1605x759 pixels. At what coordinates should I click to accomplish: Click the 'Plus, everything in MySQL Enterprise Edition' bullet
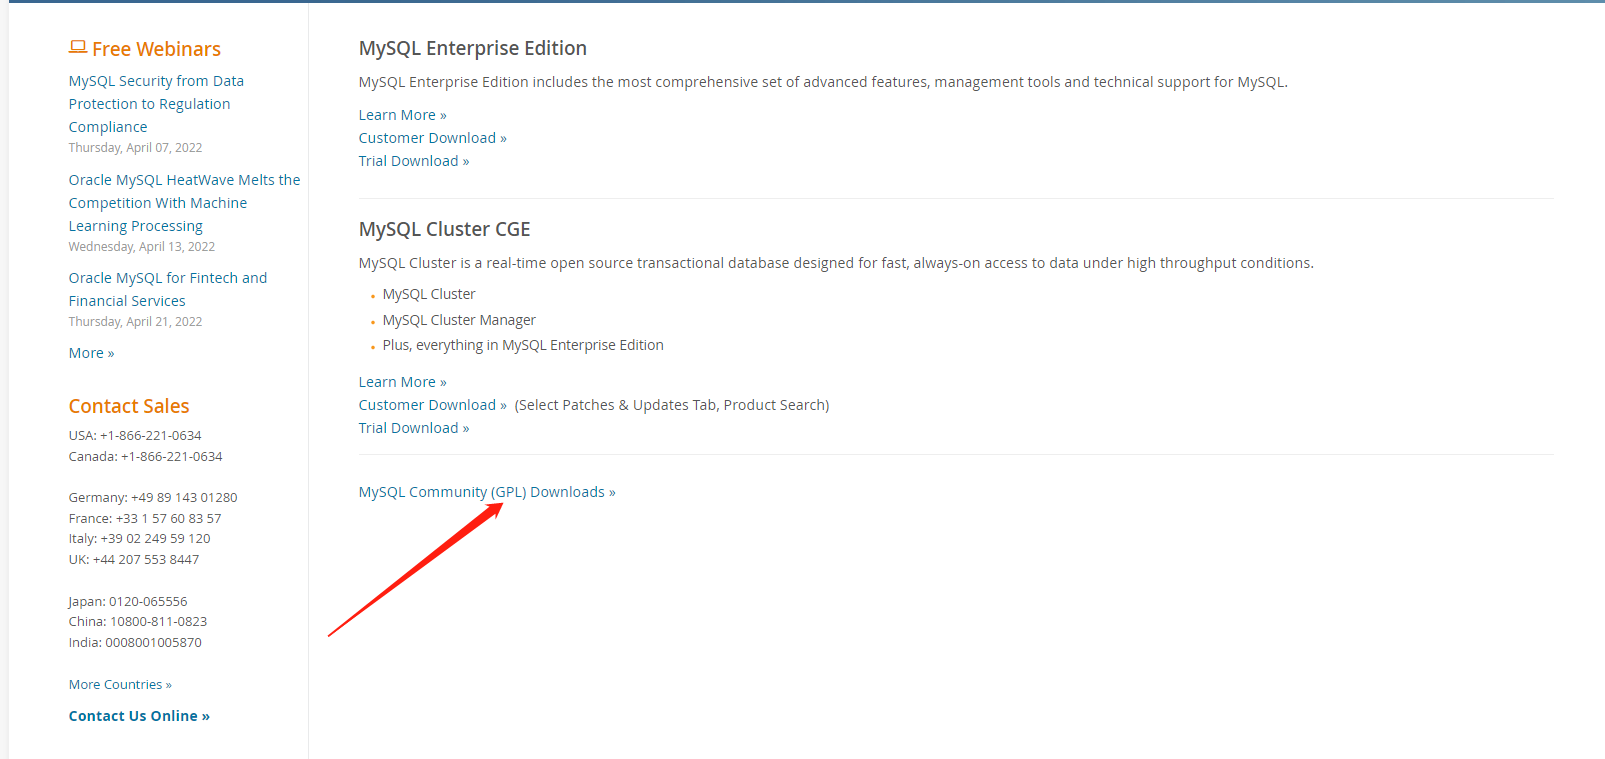coord(523,345)
